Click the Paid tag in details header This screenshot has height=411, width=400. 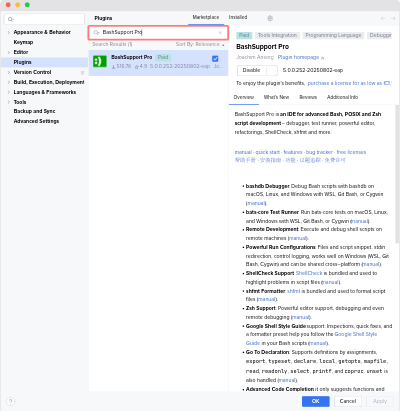coord(244,35)
